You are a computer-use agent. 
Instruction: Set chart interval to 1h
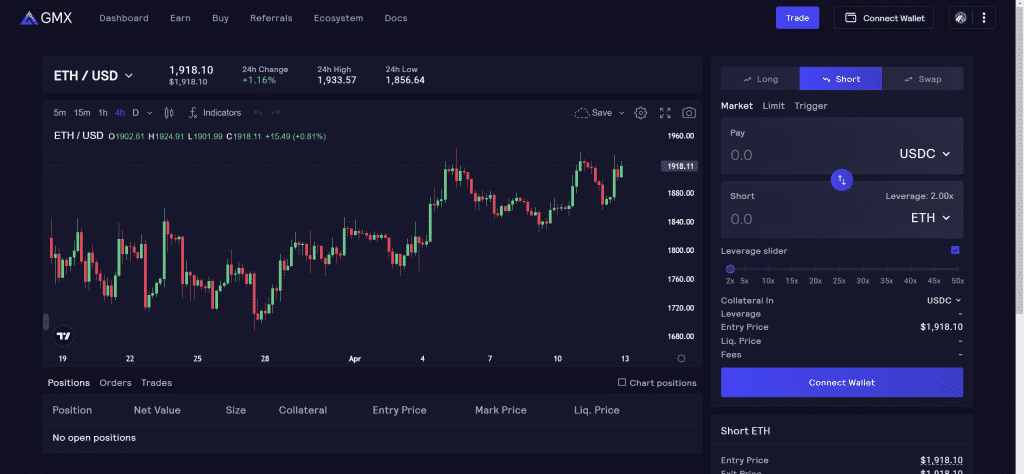click(103, 113)
